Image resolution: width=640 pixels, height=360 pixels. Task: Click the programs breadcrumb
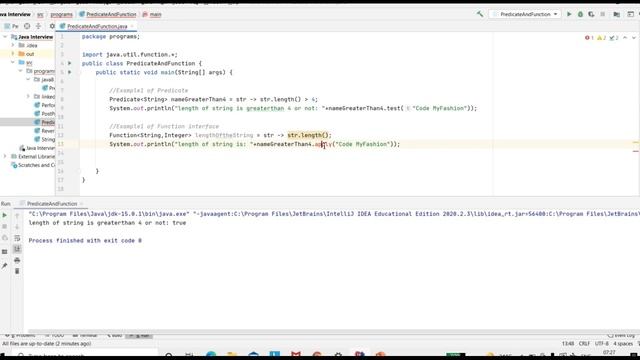(62, 14)
